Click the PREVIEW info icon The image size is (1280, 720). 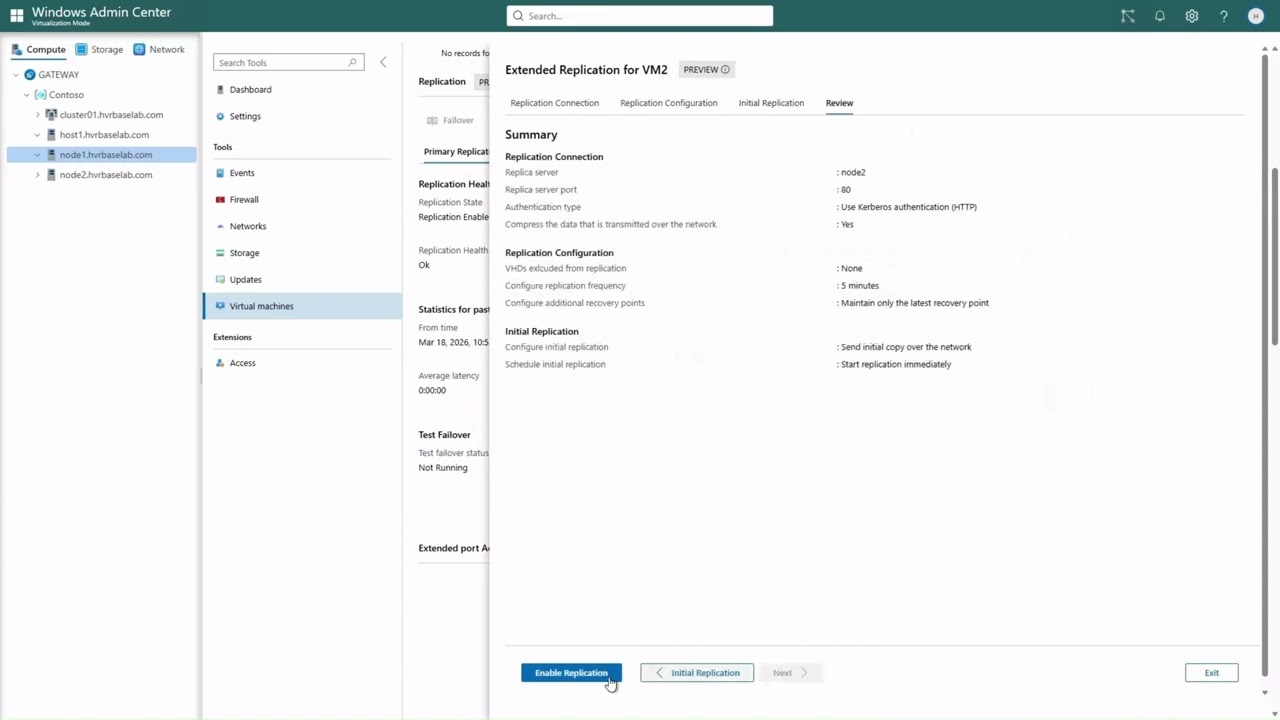coord(725,70)
